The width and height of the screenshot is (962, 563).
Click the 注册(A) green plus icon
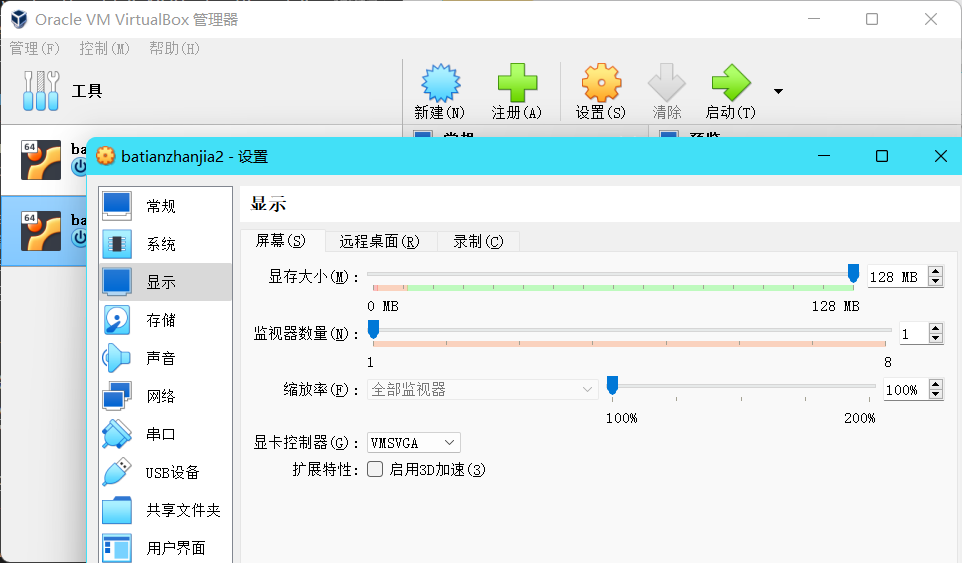(x=517, y=83)
